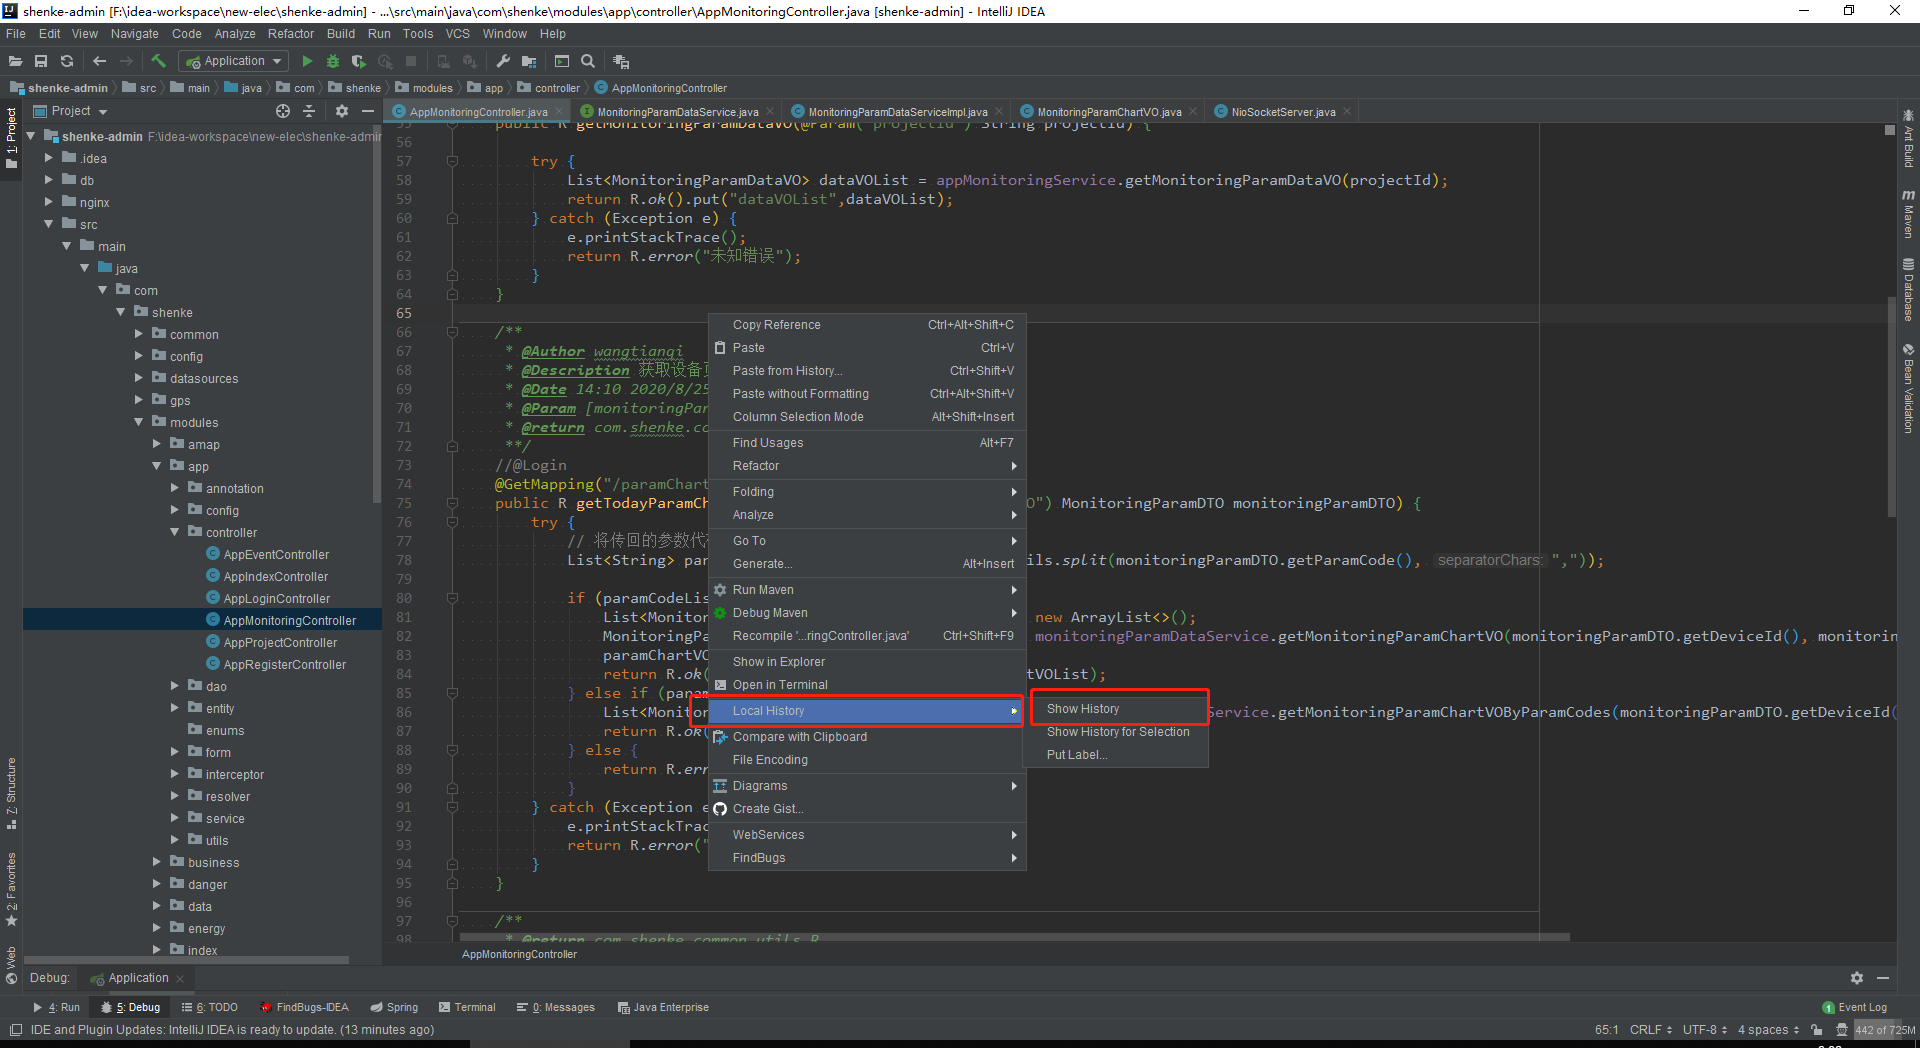The width and height of the screenshot is (1920, 1048).
Task: Toggle the Favorites tool window
Action: click(x=11, y=888)
